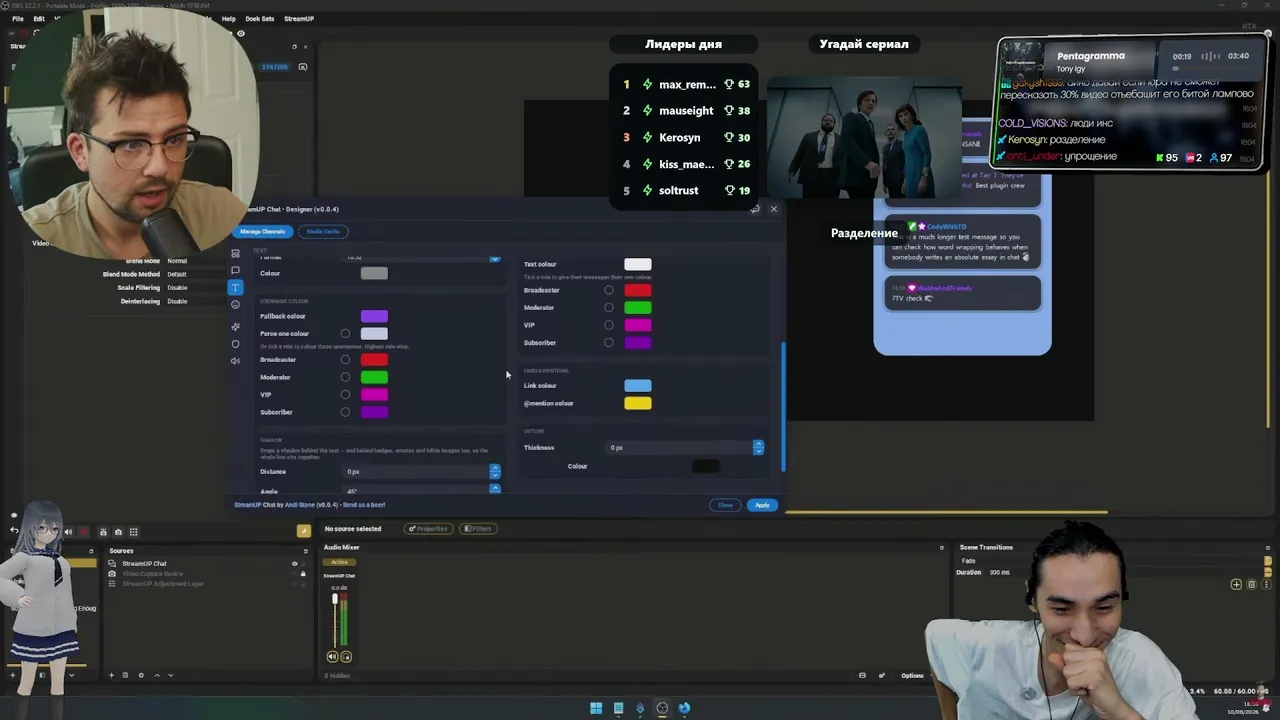Toggle visibility of StreamUP Chat source
Viewport: 1280px width, 720px height.
coord(294,564)
